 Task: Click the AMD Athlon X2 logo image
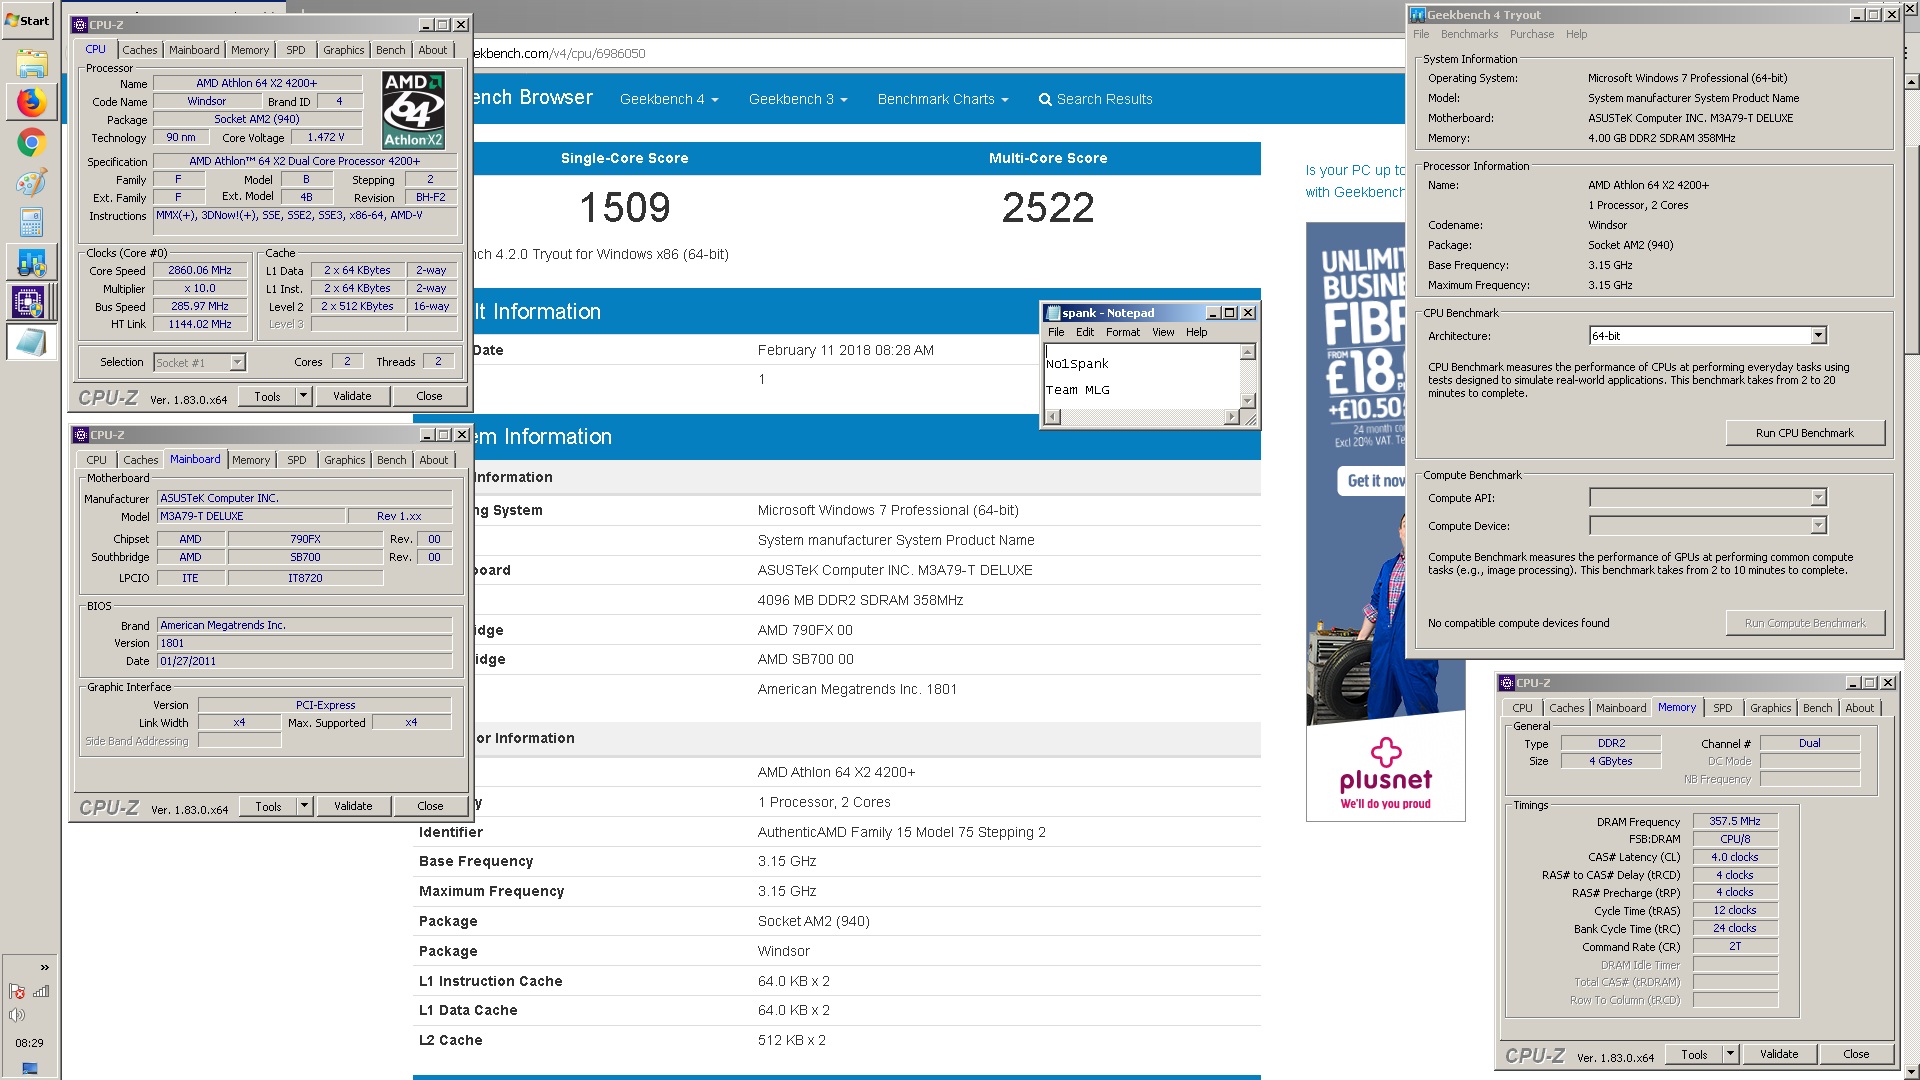tap(413, 110)
